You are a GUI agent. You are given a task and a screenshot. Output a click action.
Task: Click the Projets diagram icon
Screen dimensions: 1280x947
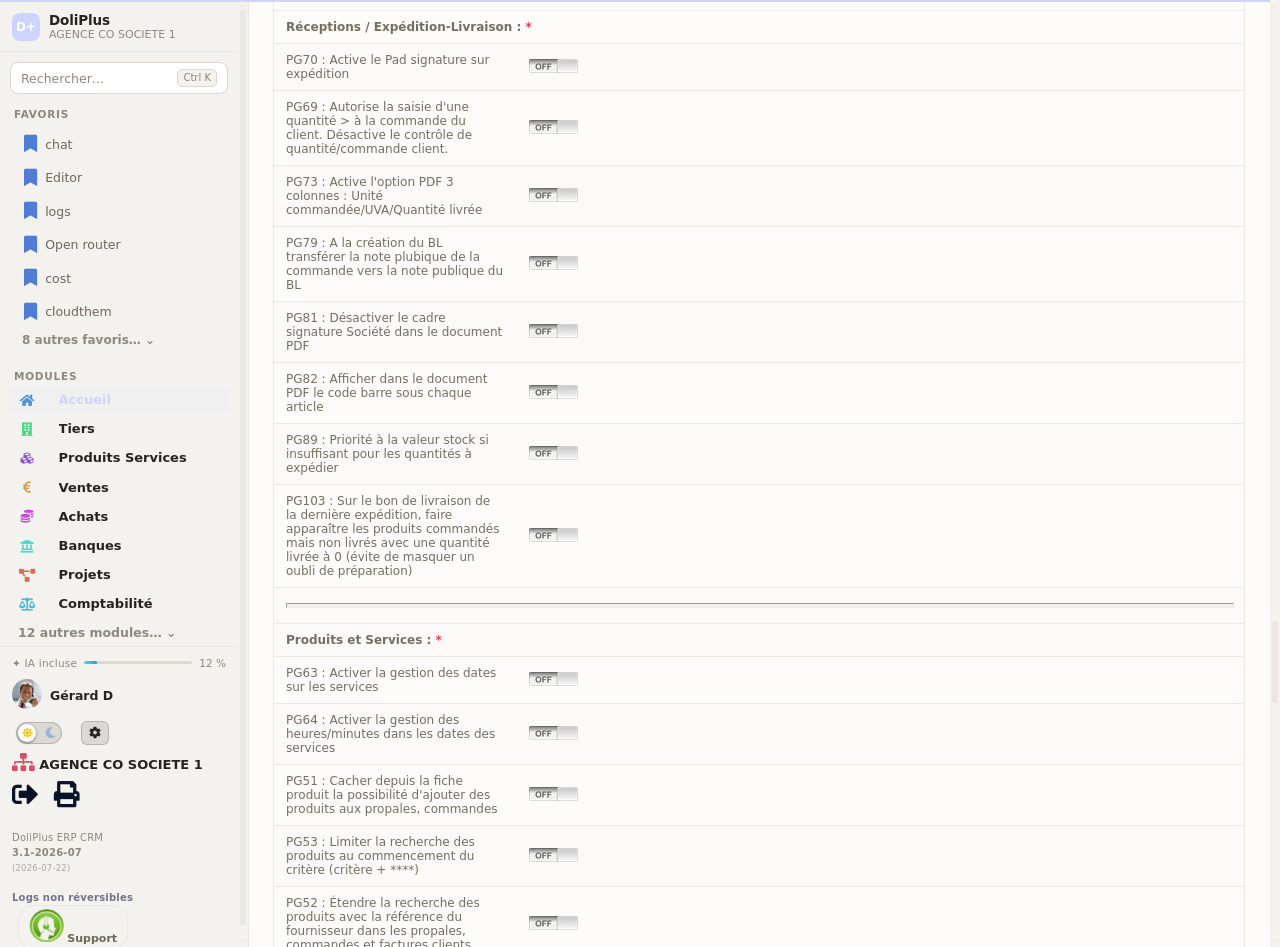pos(27,575)
